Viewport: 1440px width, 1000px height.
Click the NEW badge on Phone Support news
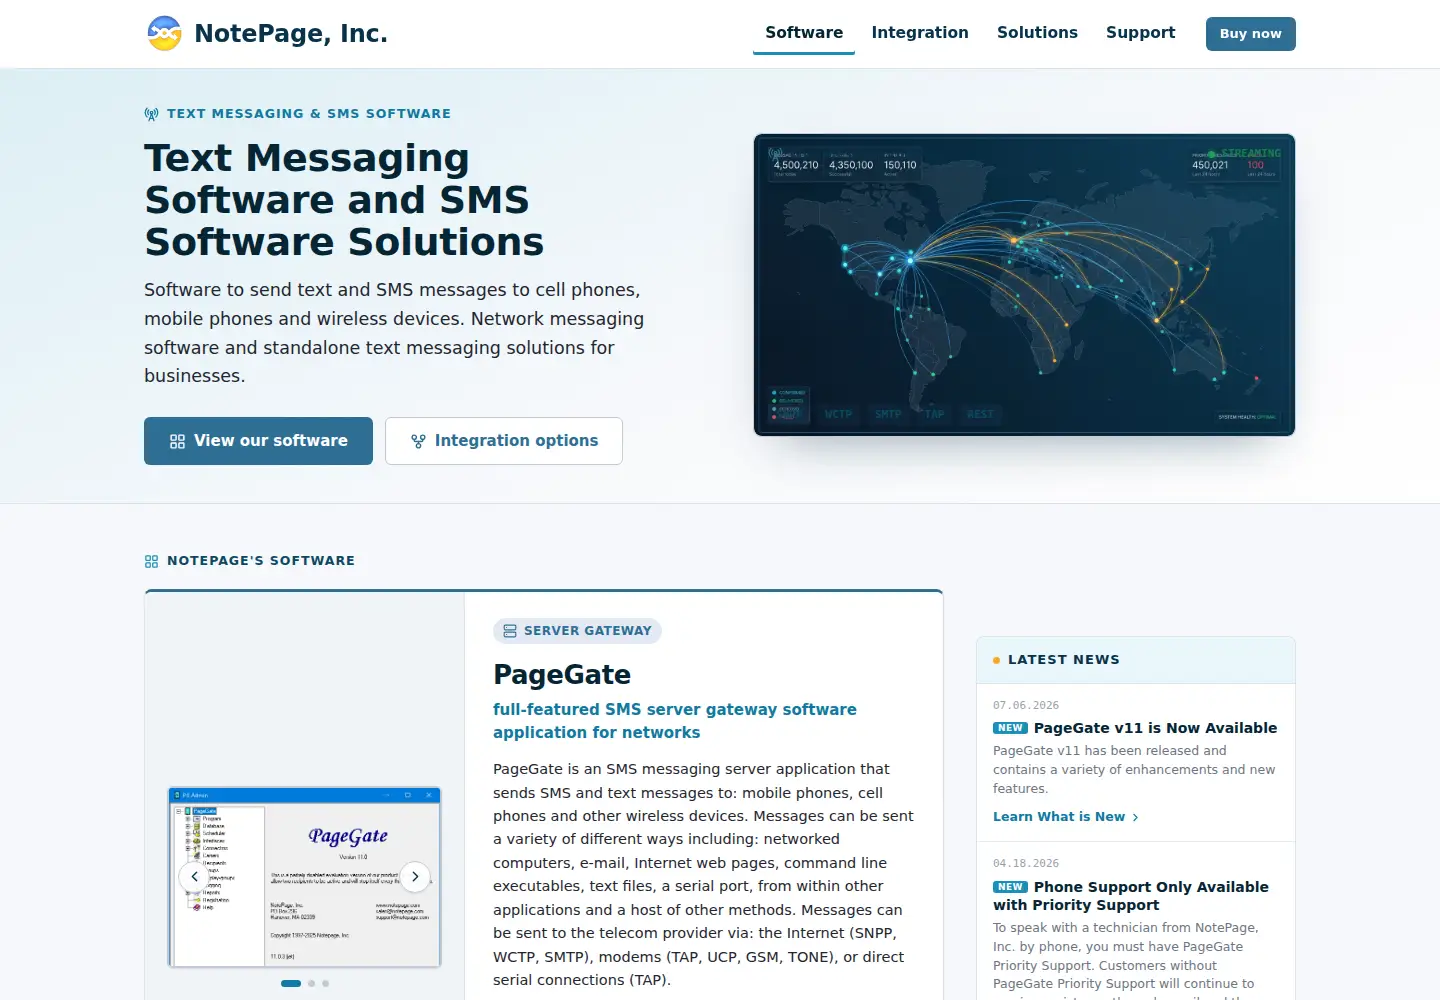[x=1010, y=887]
